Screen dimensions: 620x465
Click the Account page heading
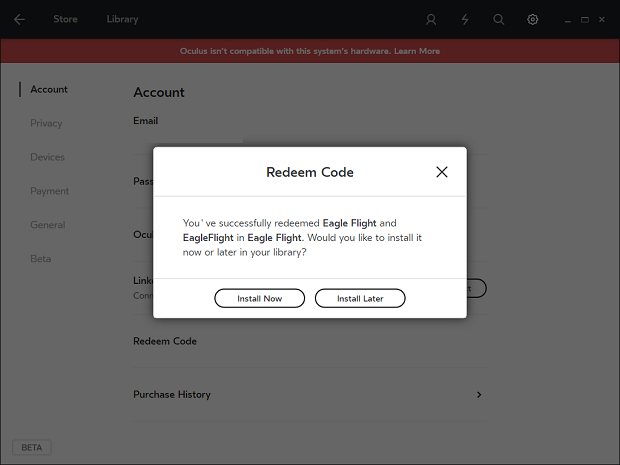coord(159,92)
